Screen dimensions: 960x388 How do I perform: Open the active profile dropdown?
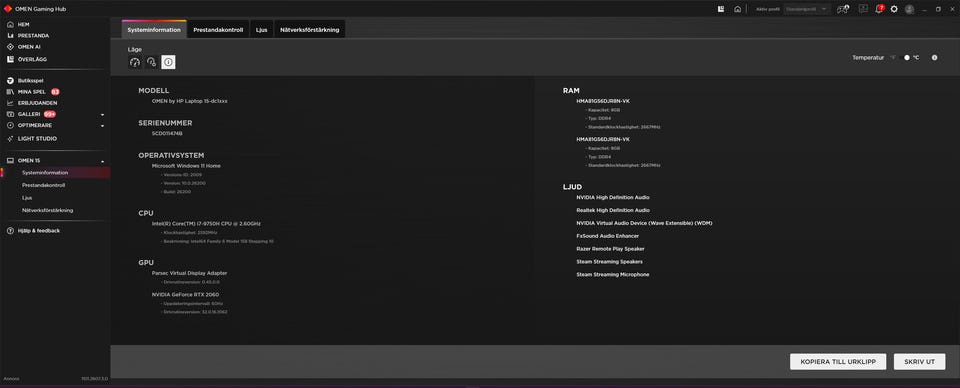point(807,9)
